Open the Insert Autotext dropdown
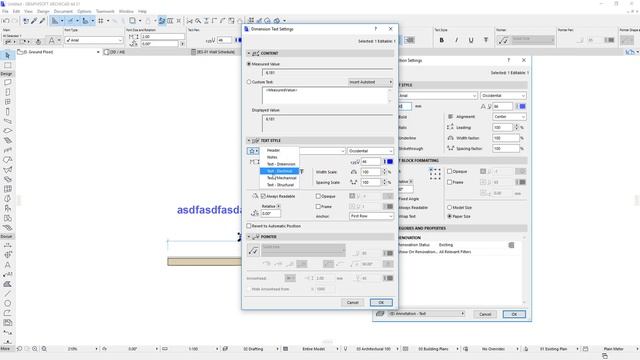The width and height of the screenshot is (640, 360). pyautogui.click(x=371, y=82)
